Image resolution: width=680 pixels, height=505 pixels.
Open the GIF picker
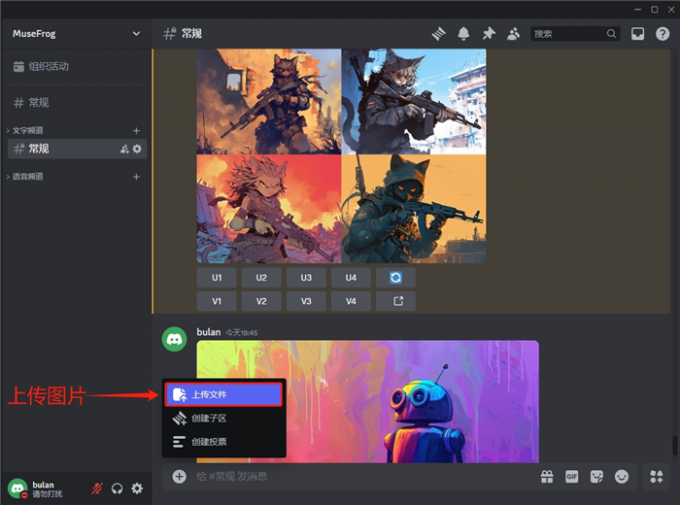pyautogui.click(x=572, y=476)
